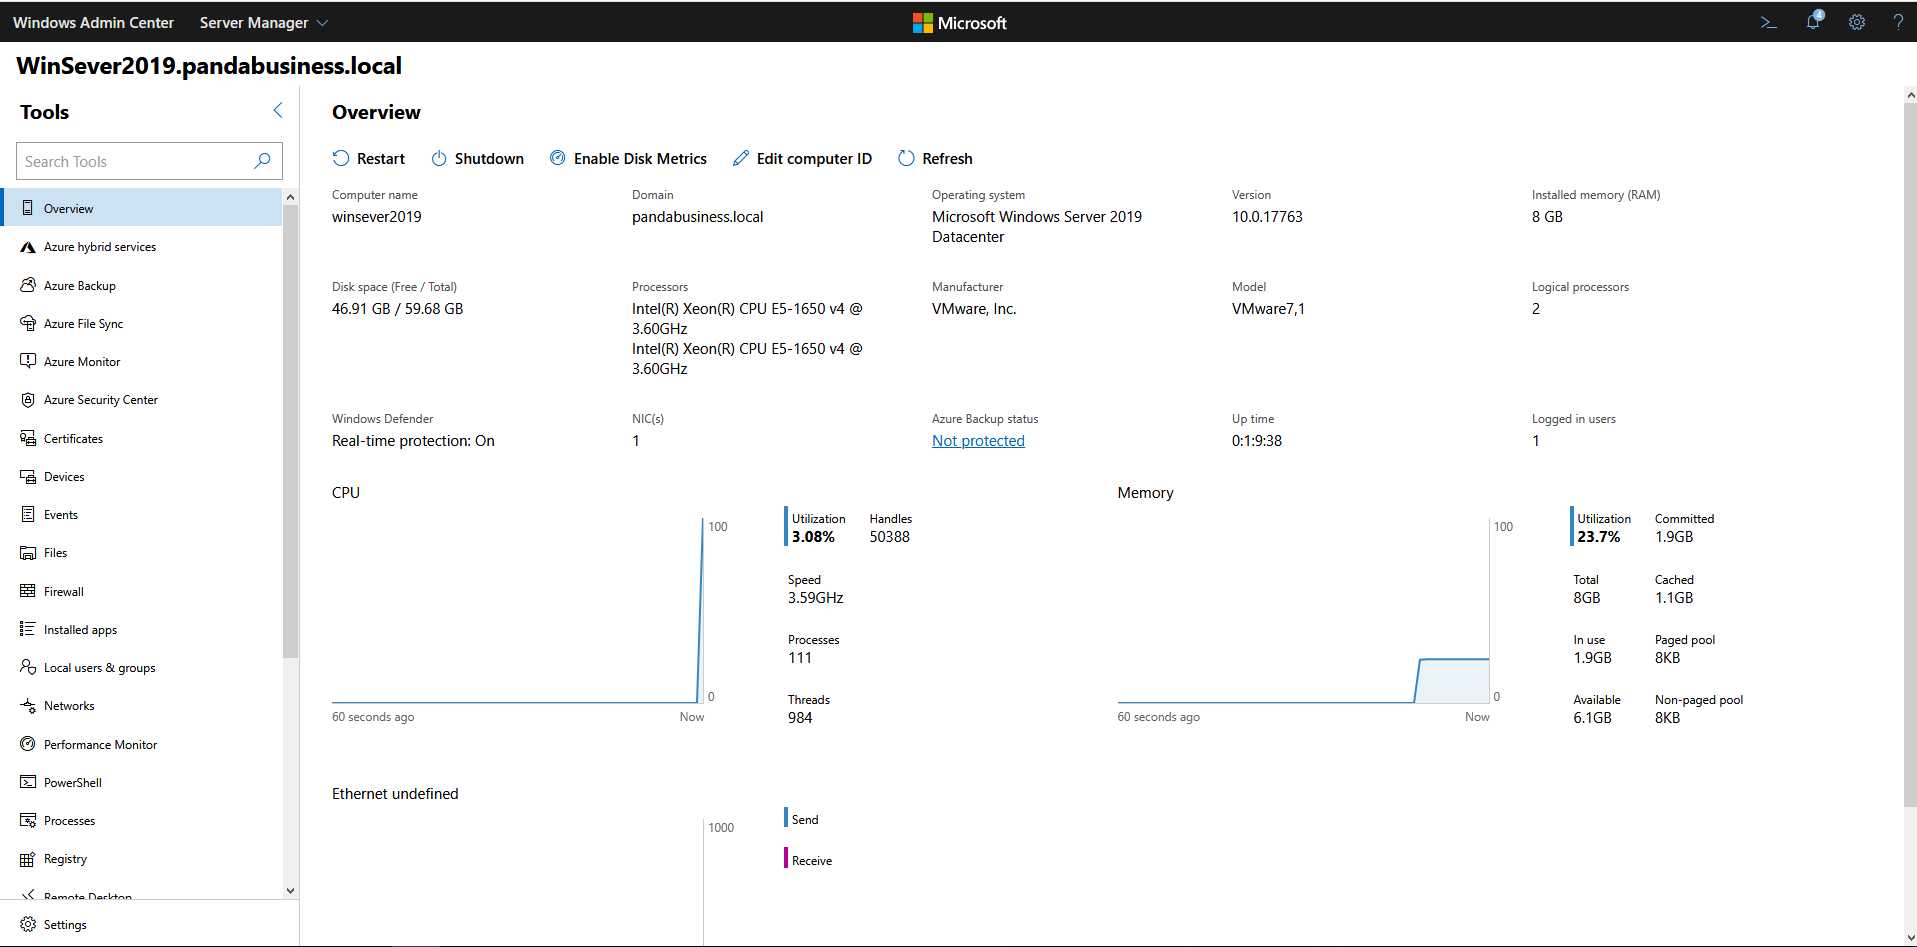Open the Registry tool
Viewport: 1917px width, 947px height.
141,859
